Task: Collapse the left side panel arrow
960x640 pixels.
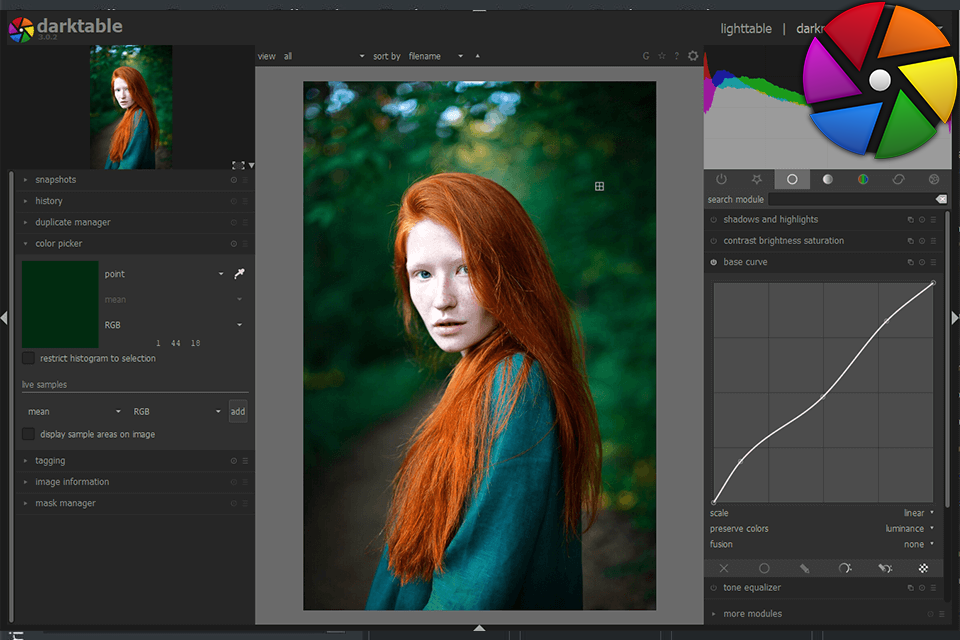Action: [4, 318]
